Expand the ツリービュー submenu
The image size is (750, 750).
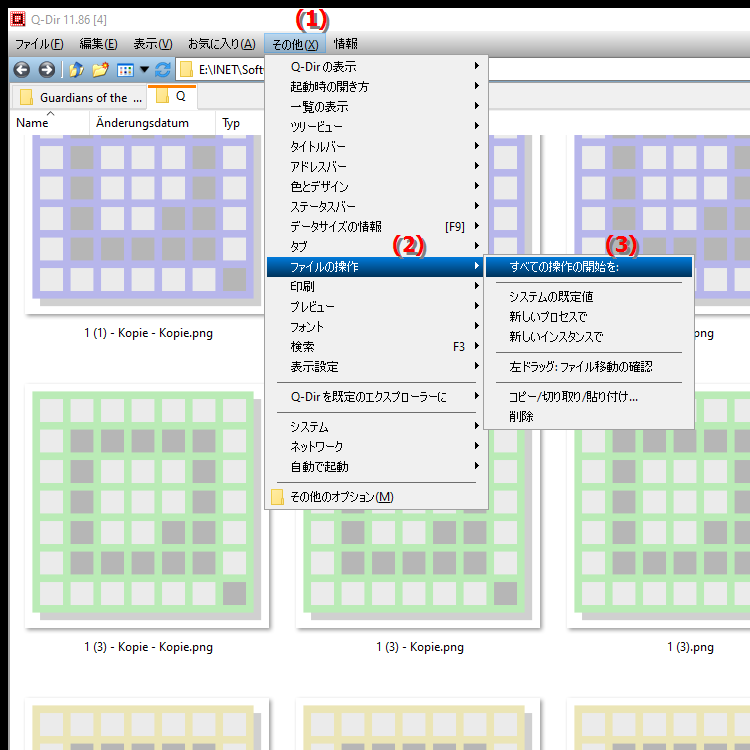pyautogui.click(x=375, y=127)
